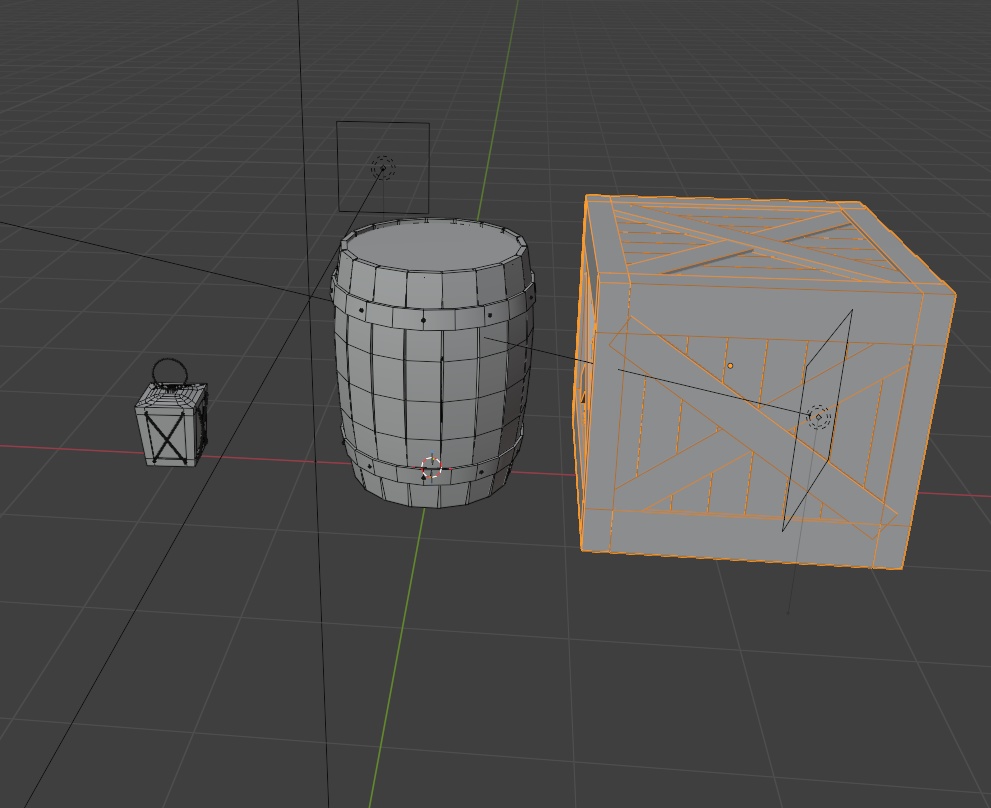991x808 pixels.
Task: Select the barrel object in the viewport
Action: (x=434, y=364)
